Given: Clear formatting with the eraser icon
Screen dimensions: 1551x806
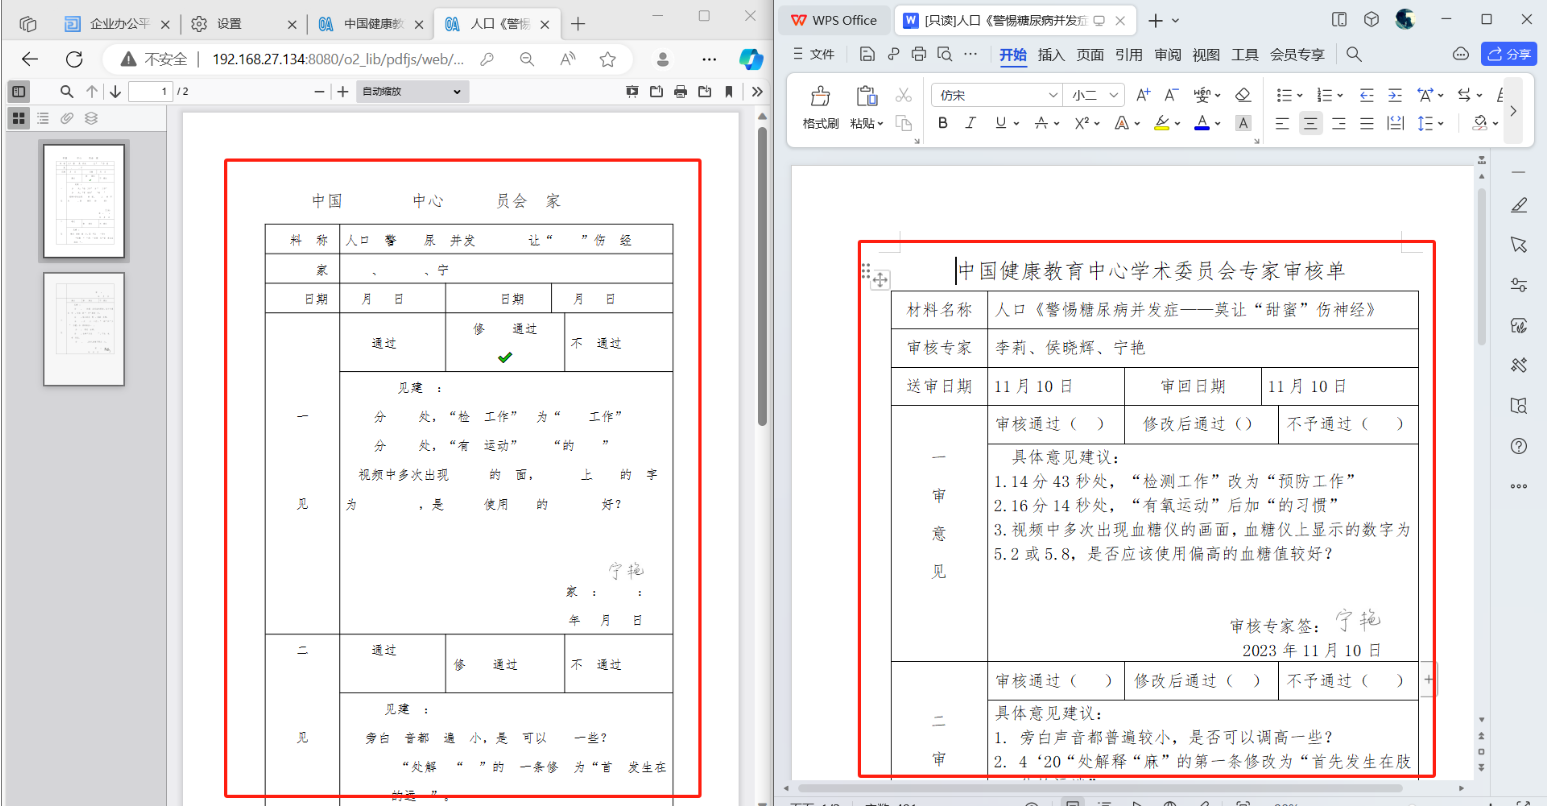Looking at the screenshot, I should tap(1243, 95).
